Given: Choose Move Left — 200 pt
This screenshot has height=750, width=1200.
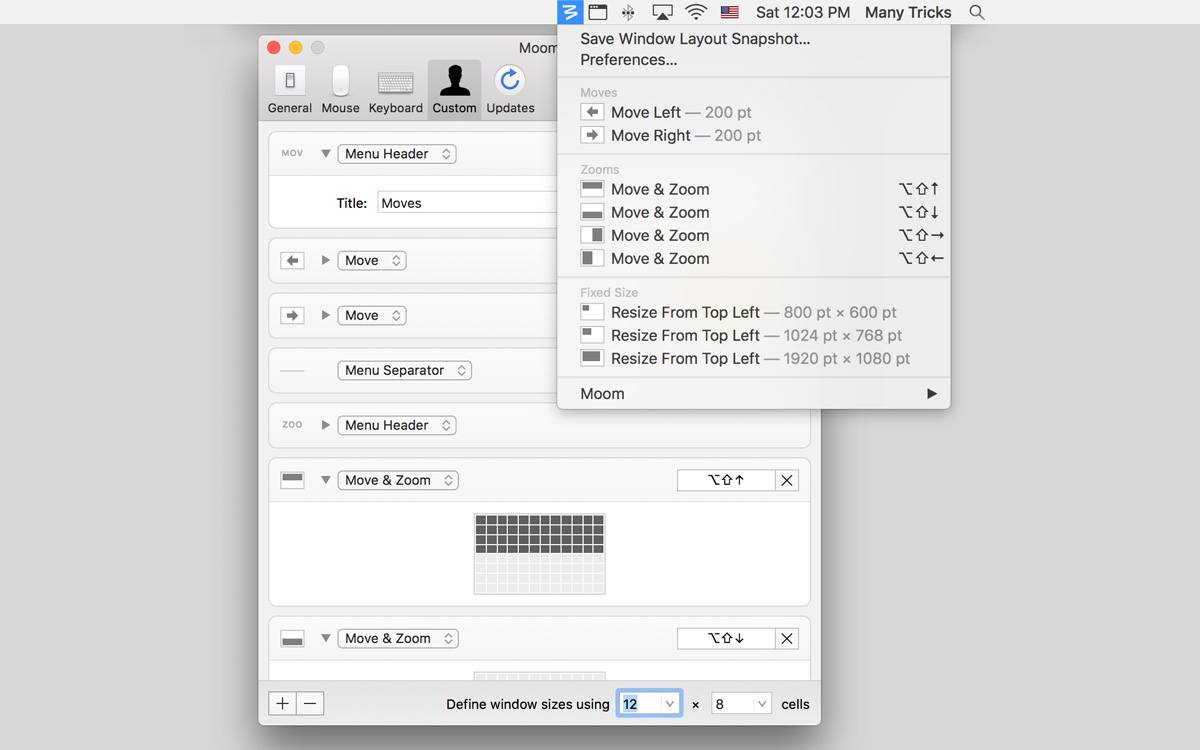Looking at the screenshot, I should [x=753, y=112].
